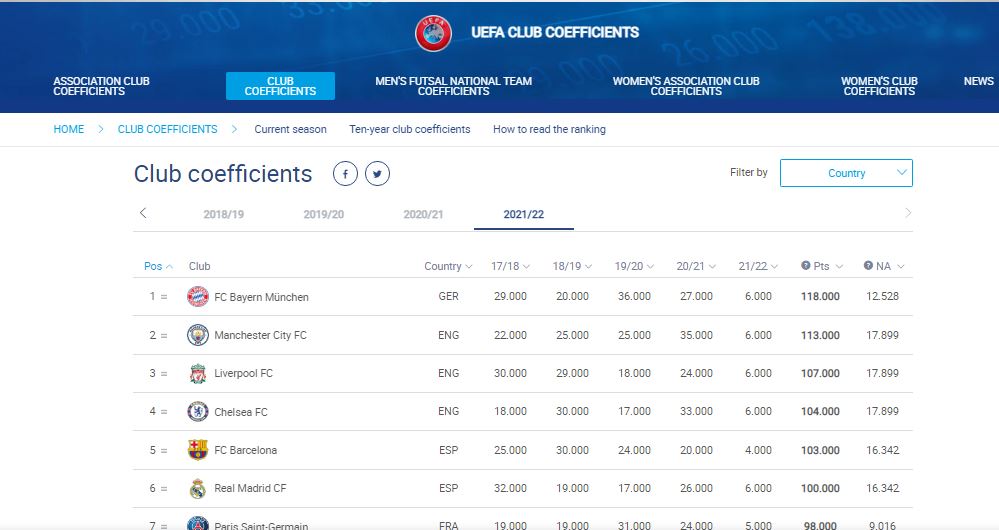Switch to the 2020/21 season tab
The height and width of the screenshot is (530, 999).
(x=423, y=214)
